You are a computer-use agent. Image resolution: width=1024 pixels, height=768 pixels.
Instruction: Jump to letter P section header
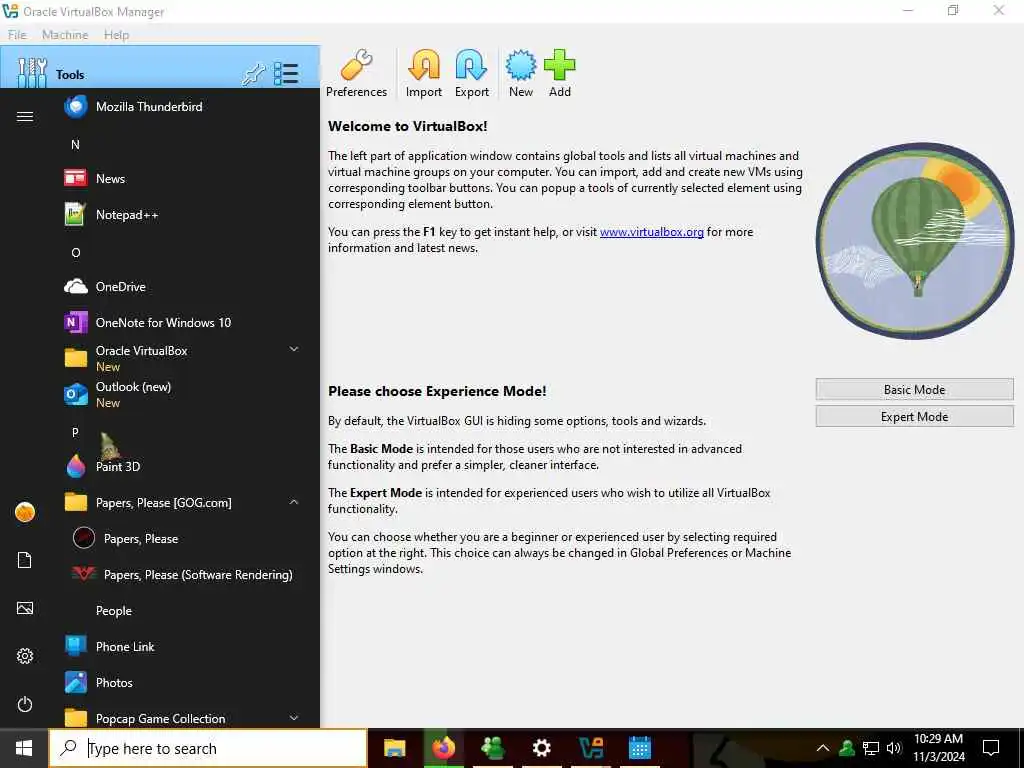[75, 432]
